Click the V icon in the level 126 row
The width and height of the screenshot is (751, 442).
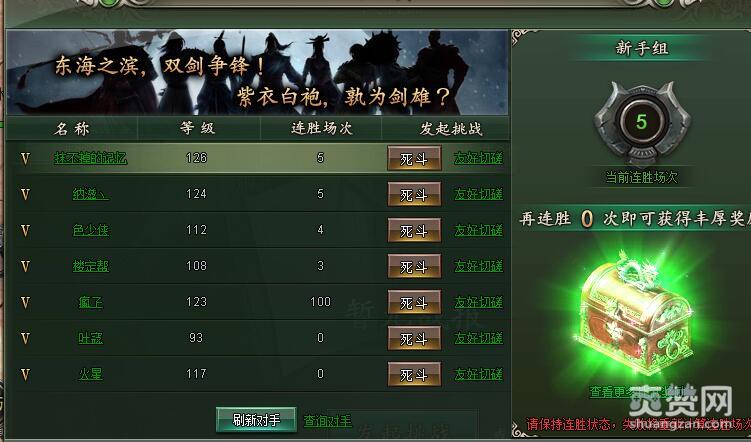click(25, 159)
